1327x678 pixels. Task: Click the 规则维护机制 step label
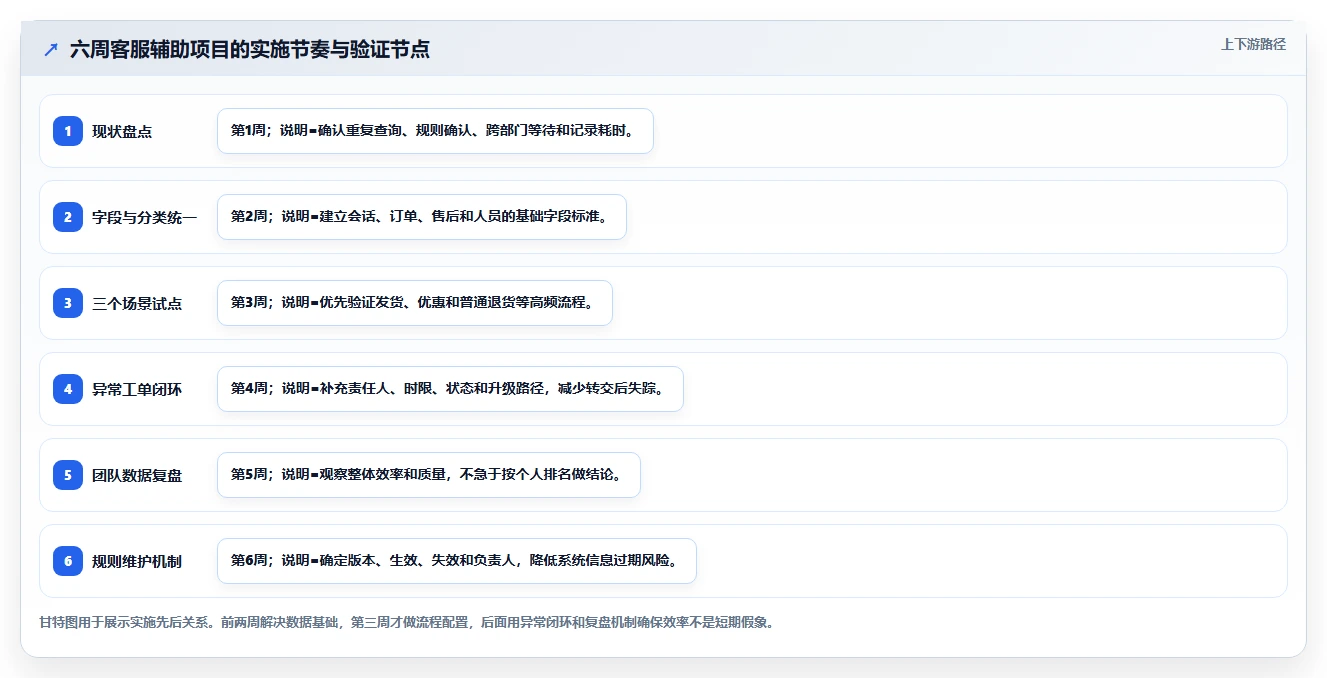[x=137, y=561]
